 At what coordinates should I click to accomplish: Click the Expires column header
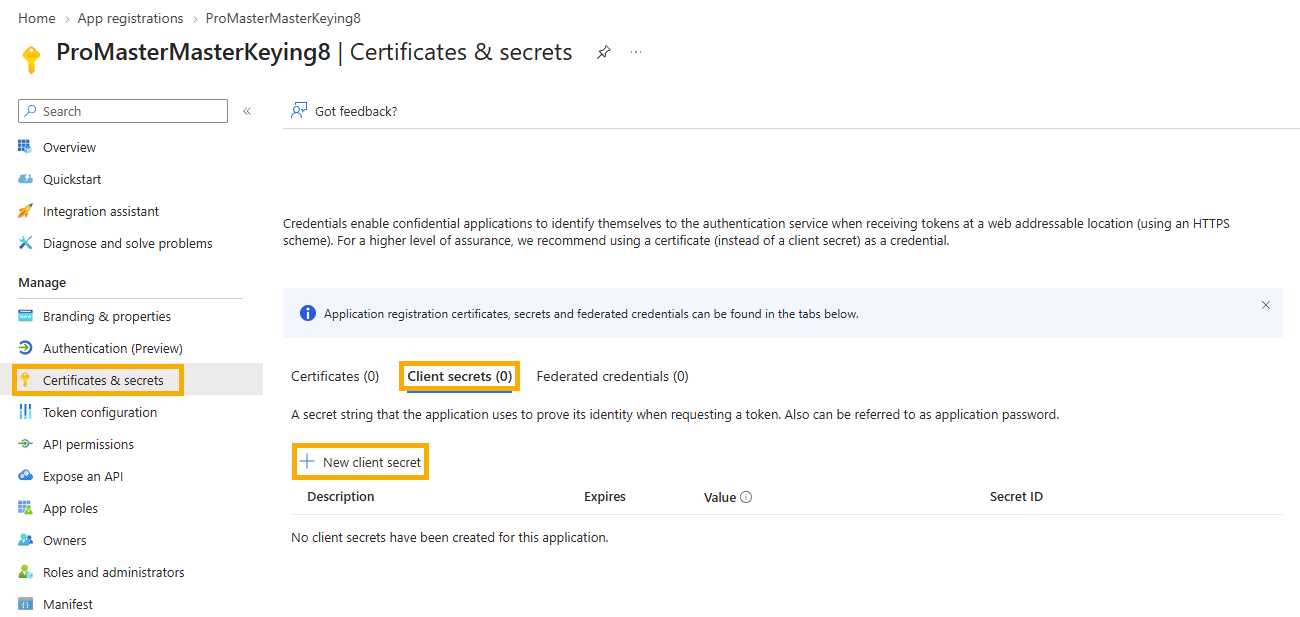pos(605,497)
